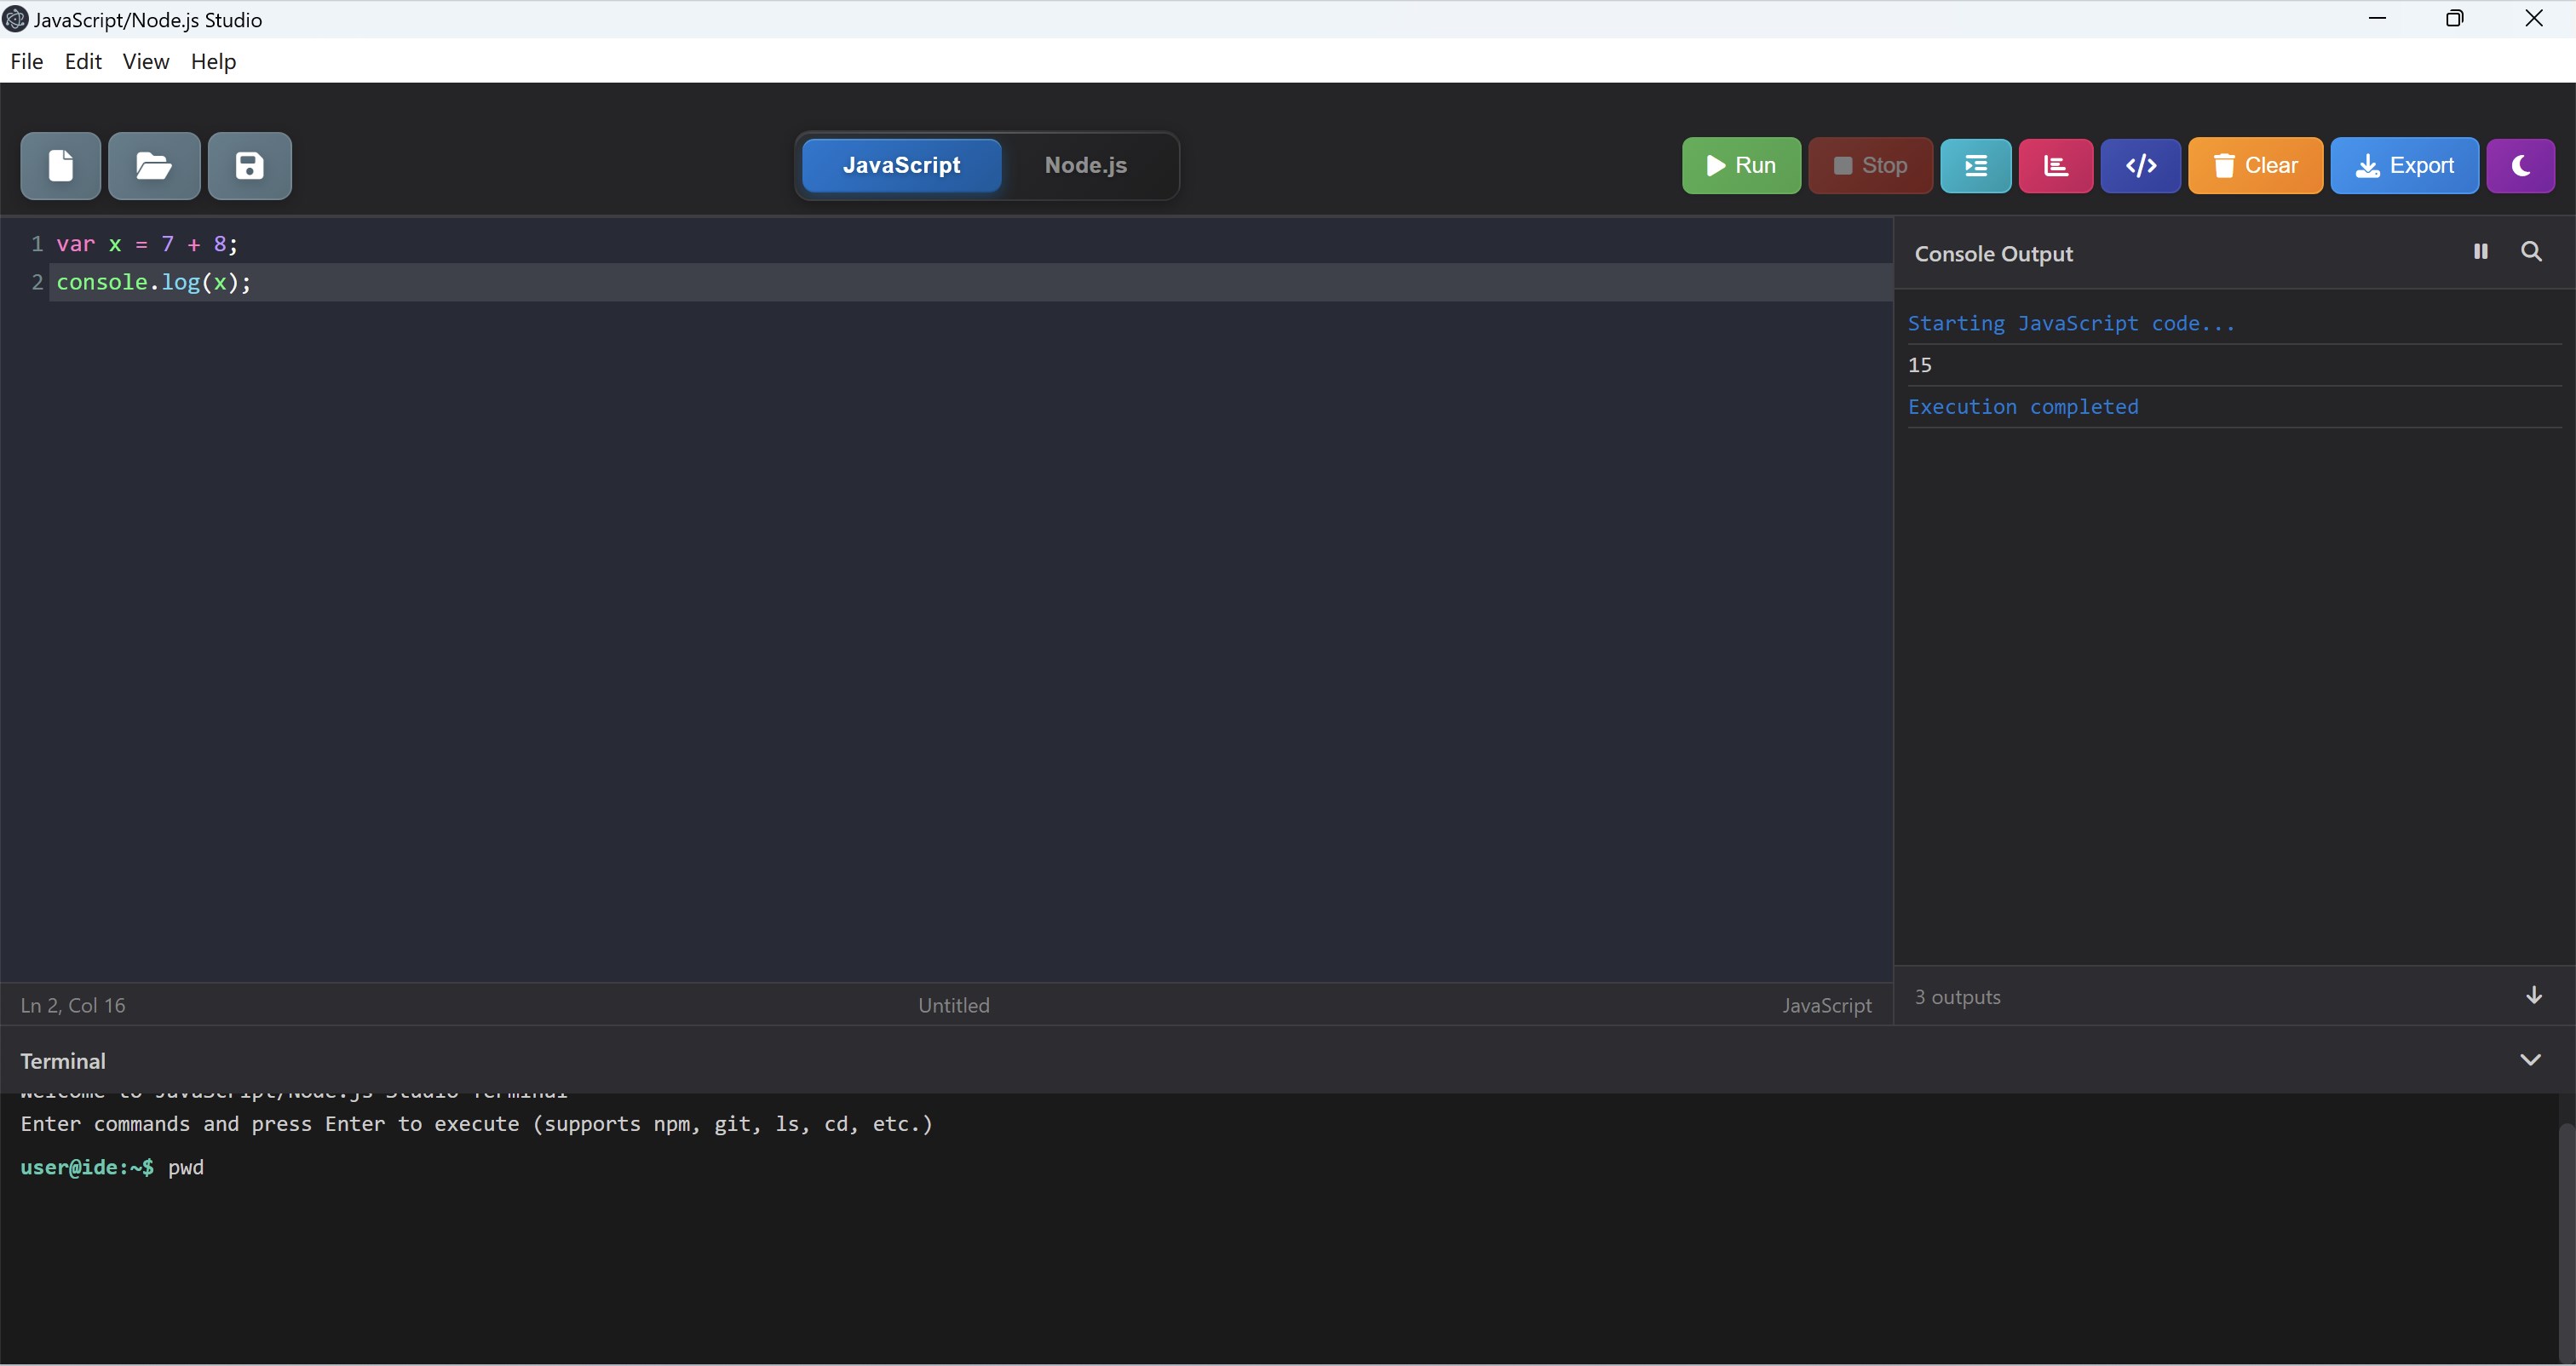This screenshot has height=1366, width=2576.
Task: Run the code with the Run button
Action: coord(1741,165)
